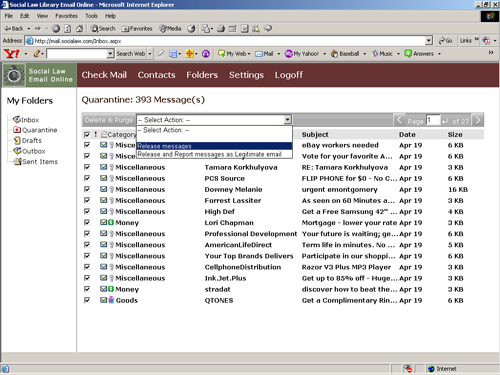Click the My Web icon in Yahoo toolbar
This screenshot has height=375, width=500.
point(222,53)
